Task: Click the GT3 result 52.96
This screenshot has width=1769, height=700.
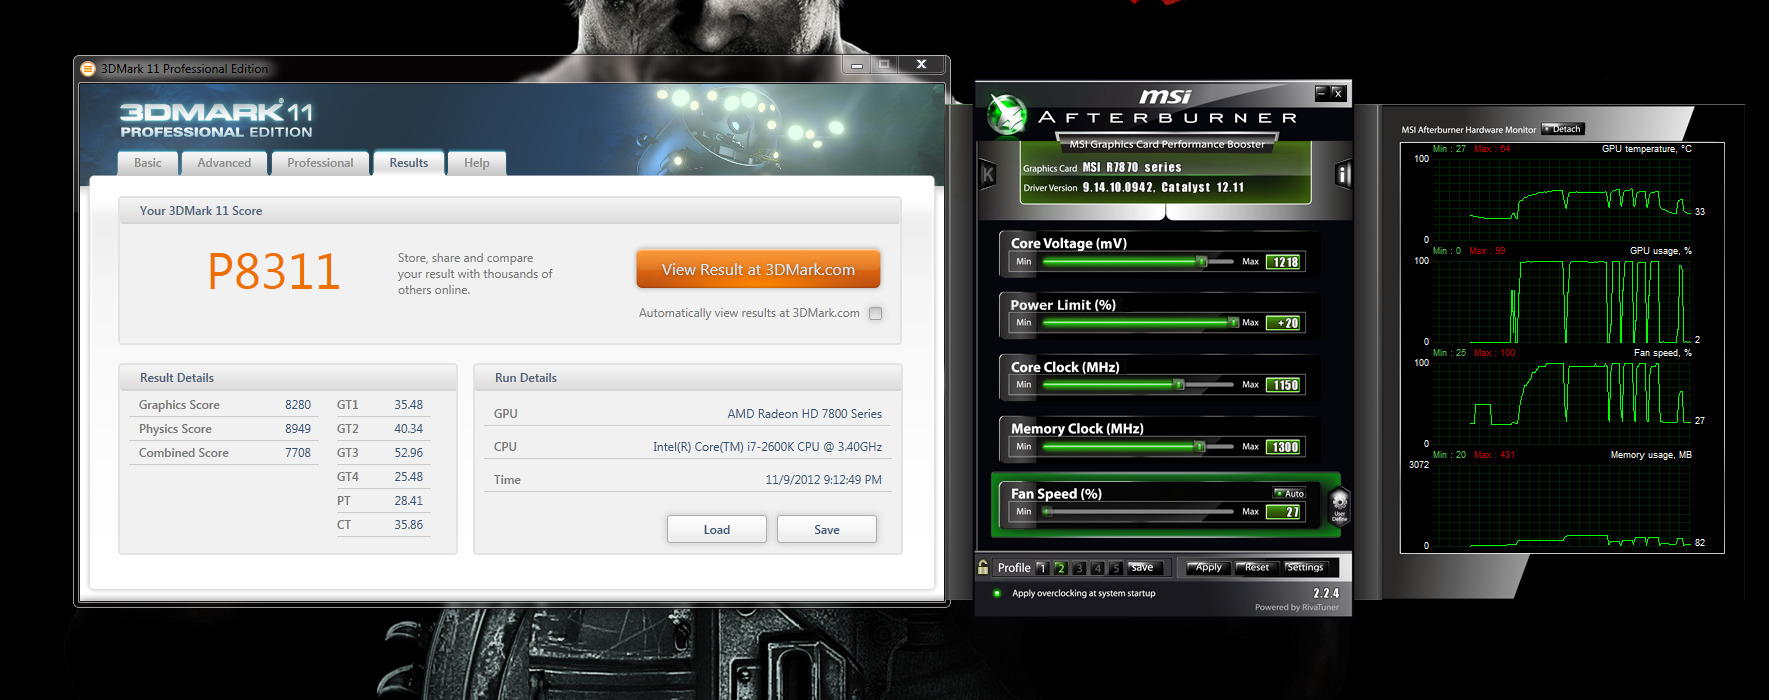Action: [x=408, y=453]
